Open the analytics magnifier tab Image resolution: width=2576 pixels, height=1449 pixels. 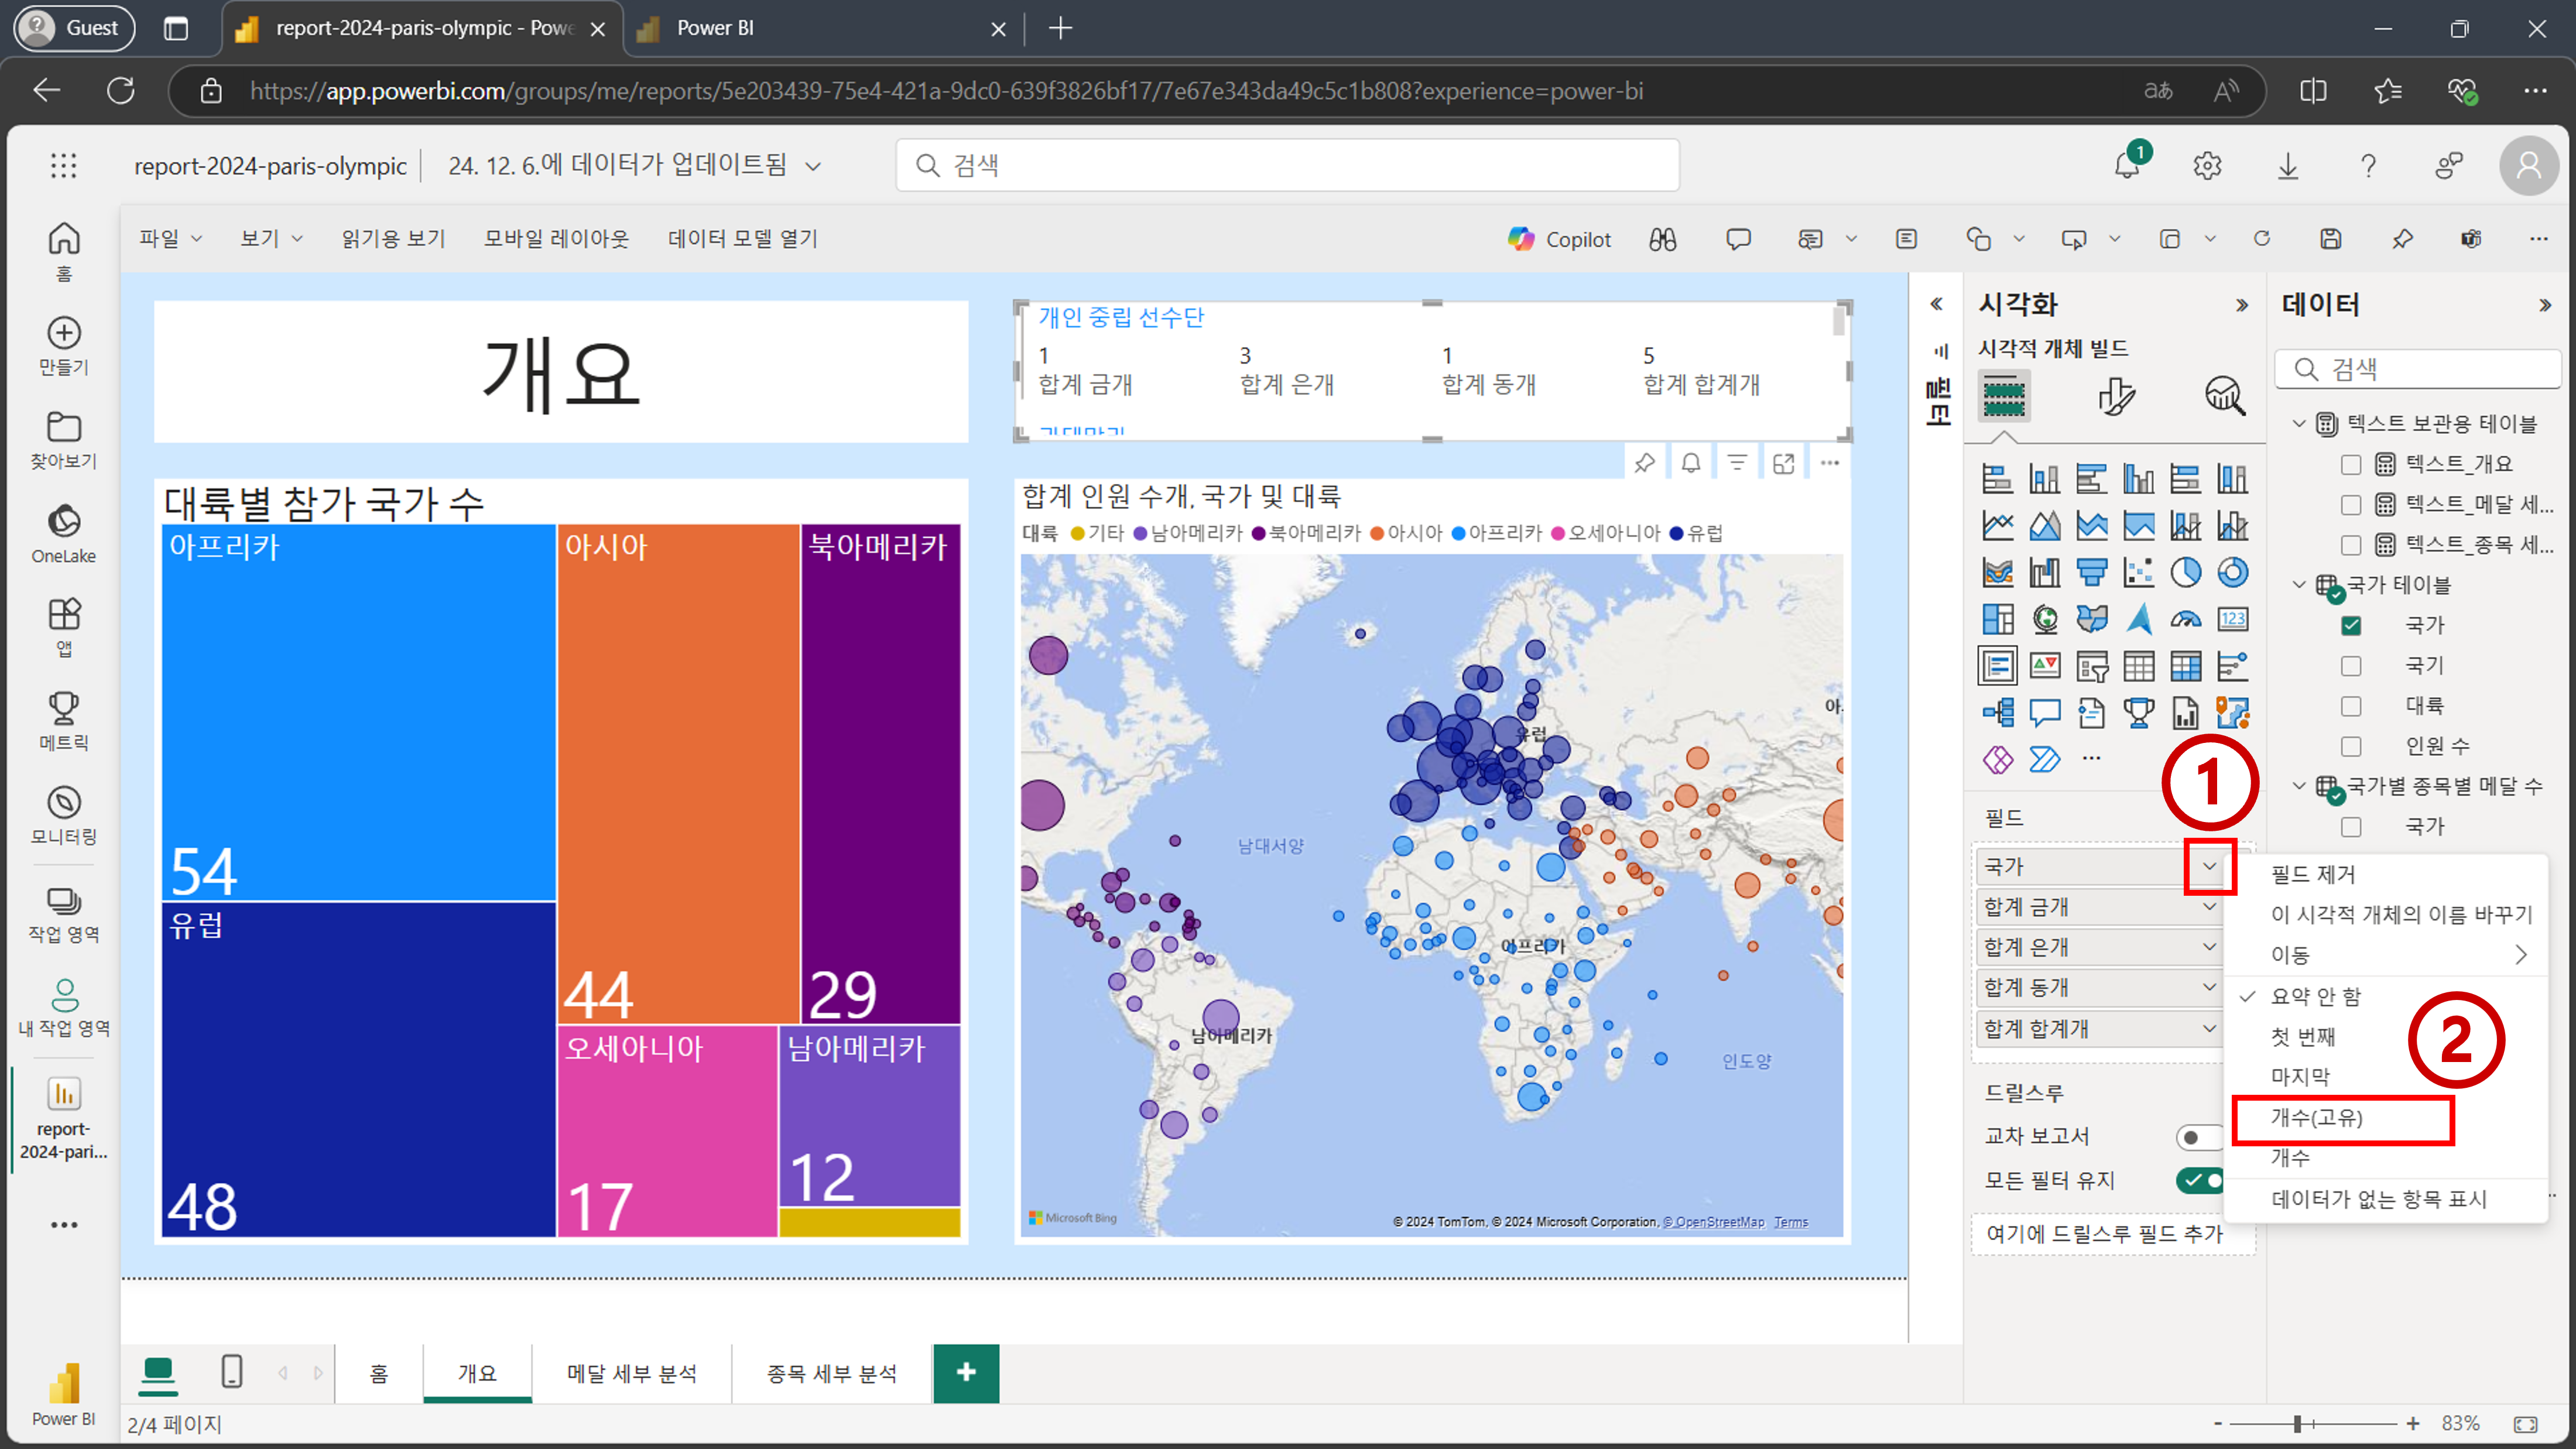pyautogui.click(x=2224, y=396)
